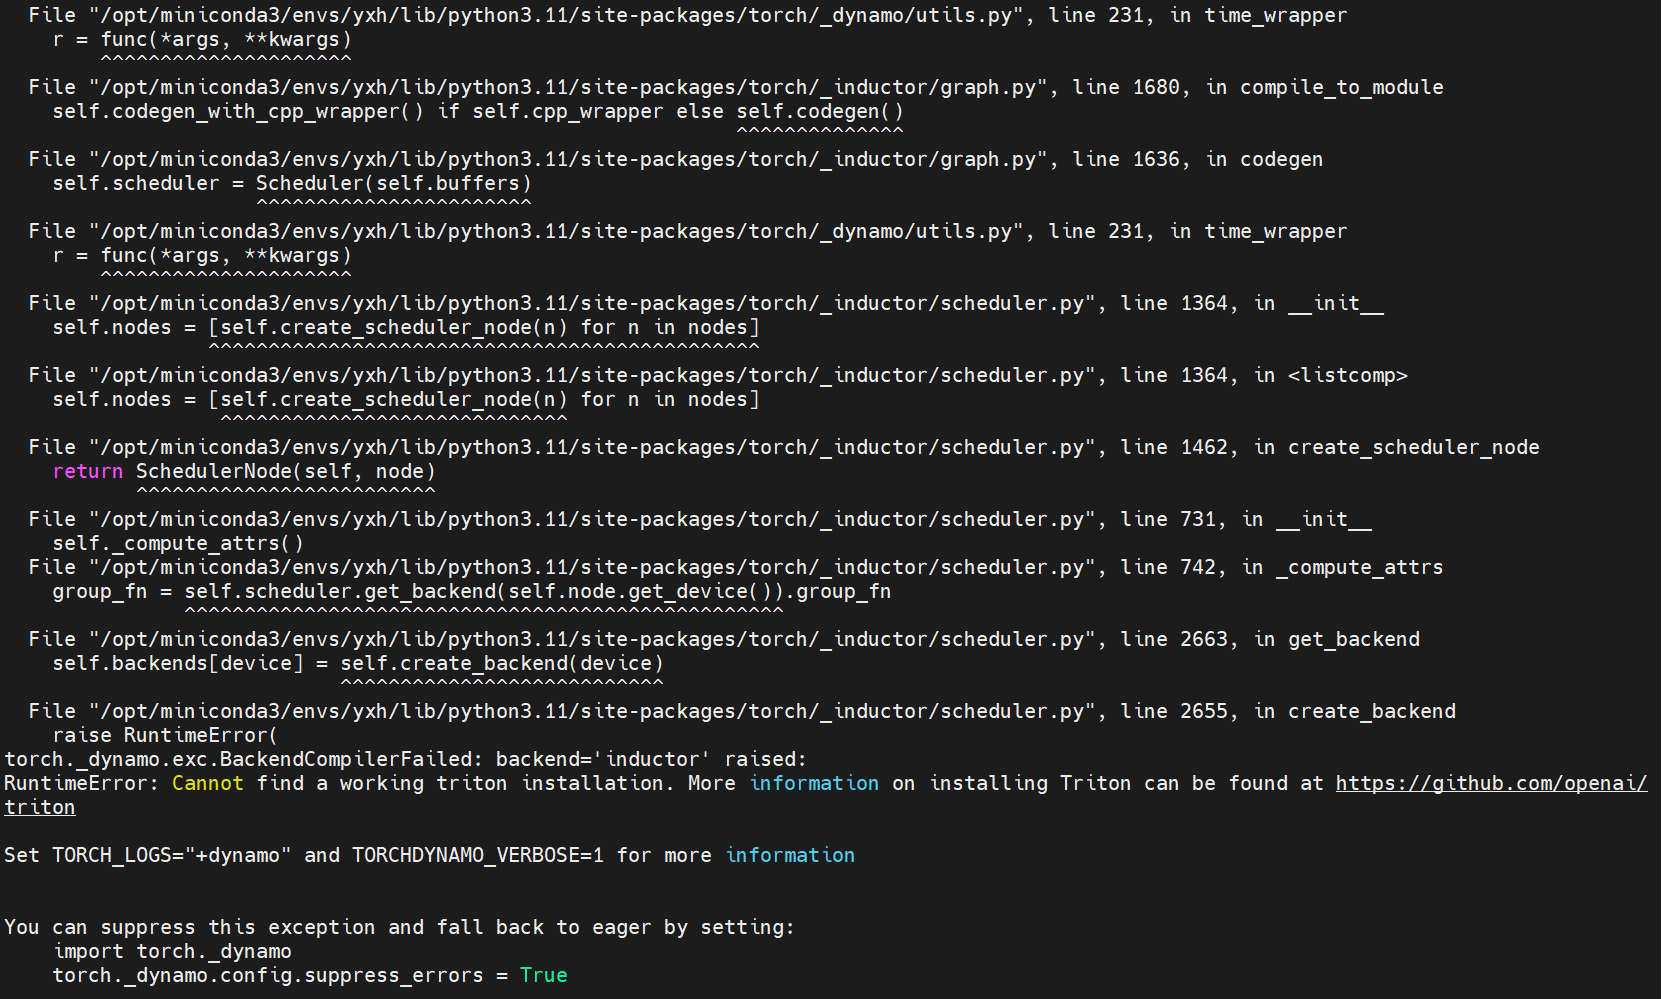
Task: Click "line 2655, in create_backend" text
Action: coord(1288,711)
